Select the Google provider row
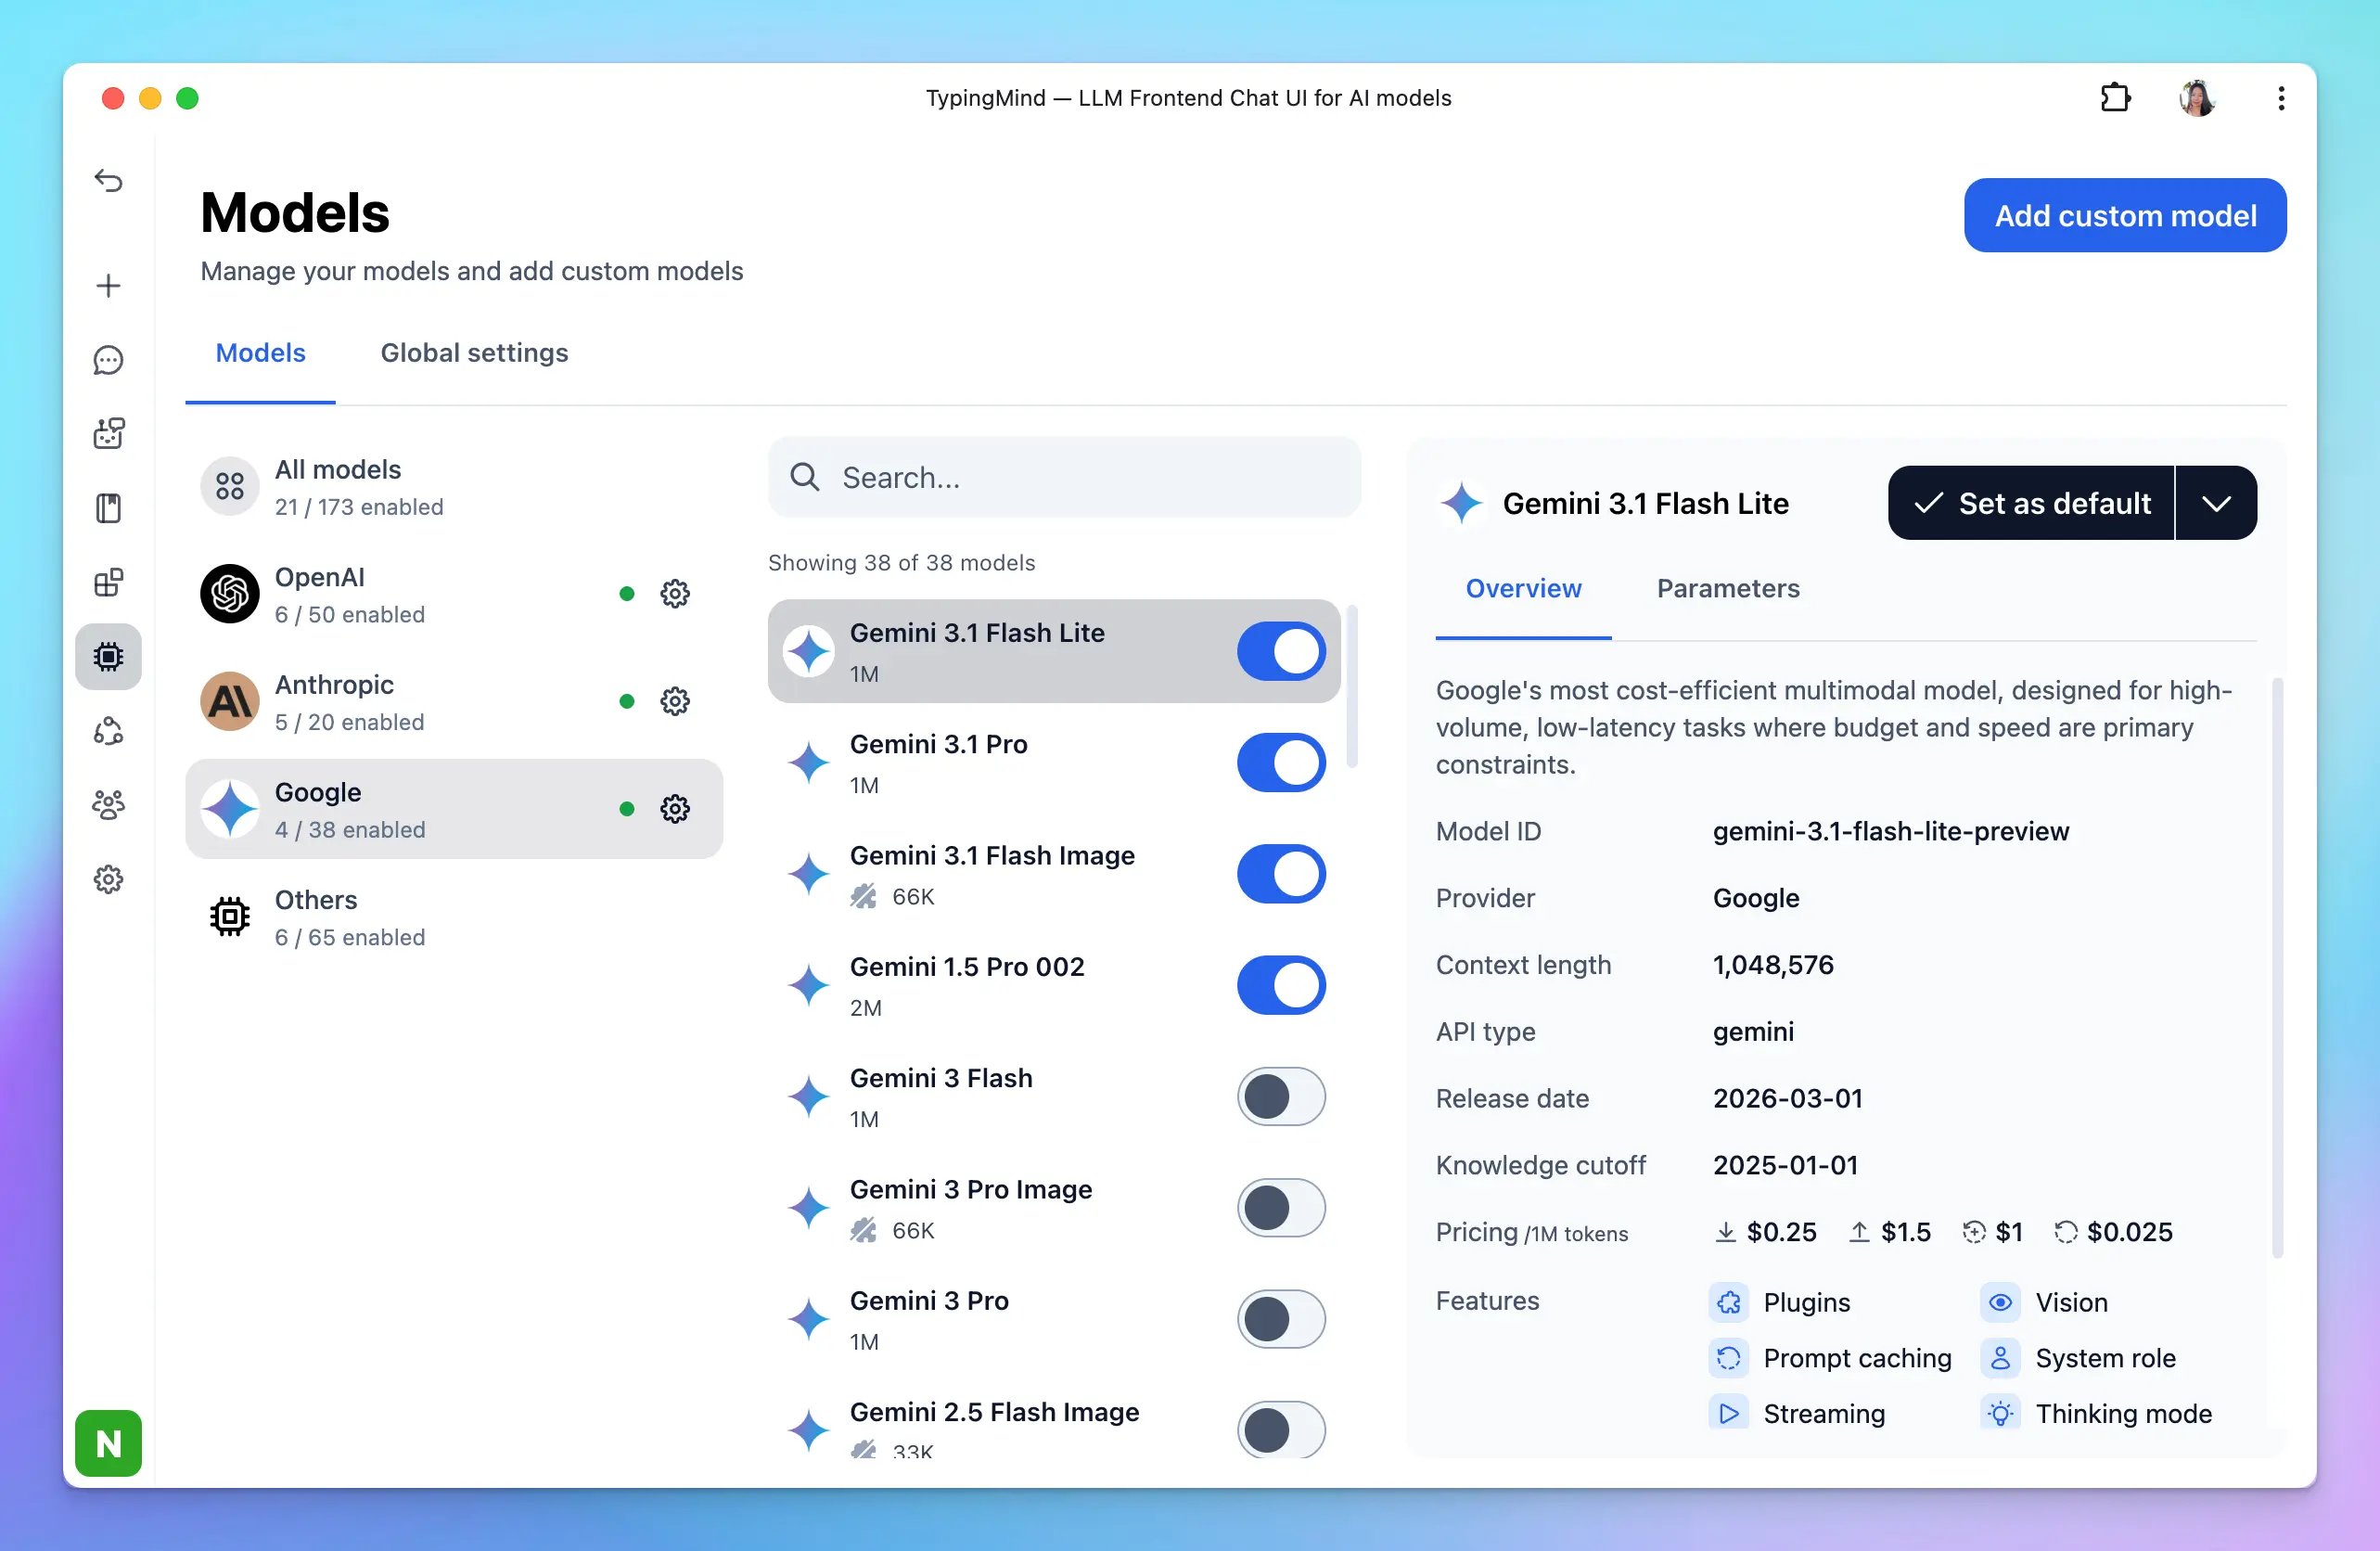 pyautogui.click(x=454, y=809)
